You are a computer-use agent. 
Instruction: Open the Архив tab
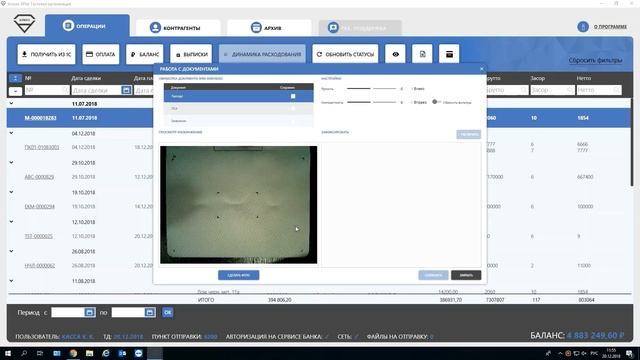pyautogui.click(x=269, y=28)
